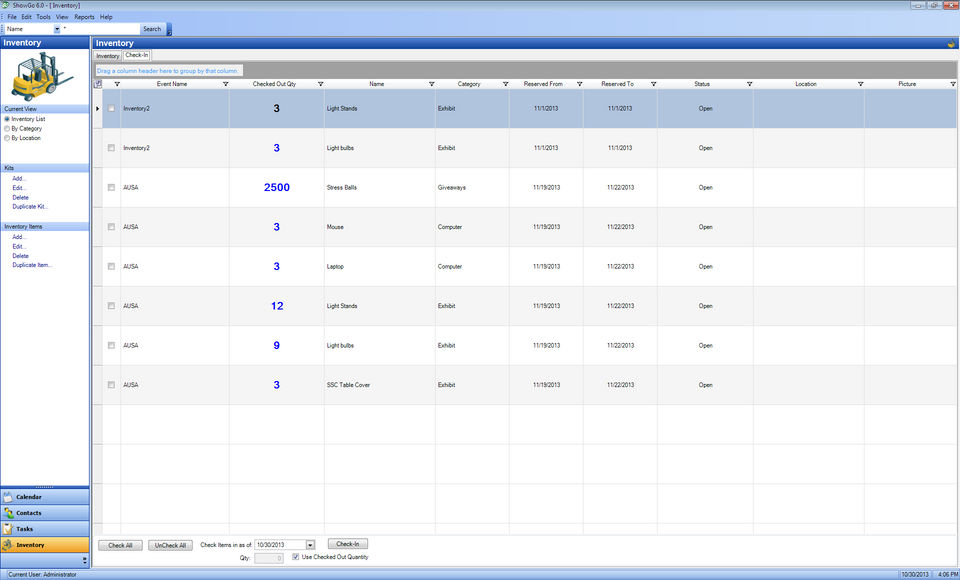Click the SSC Table Cover name cell
Screen dimensions: 960x580
380,385
